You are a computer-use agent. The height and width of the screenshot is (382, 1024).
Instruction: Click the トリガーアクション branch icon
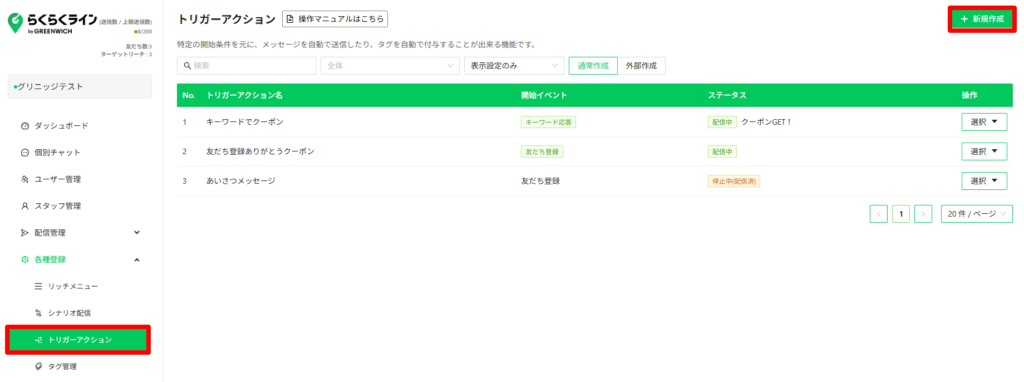pyautogui.click(x=39, y=340)
